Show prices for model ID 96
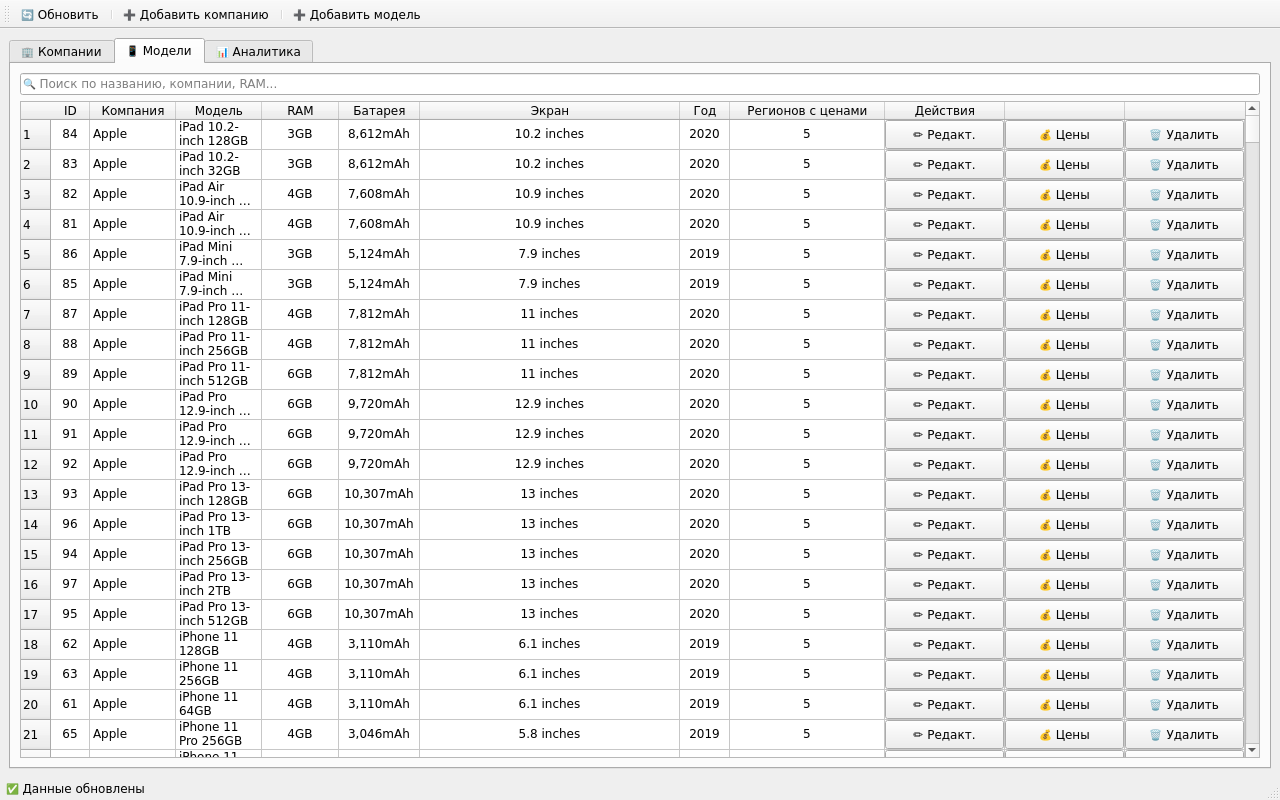The height and width of the screenshot is (800, 1280). [1064, 525]
